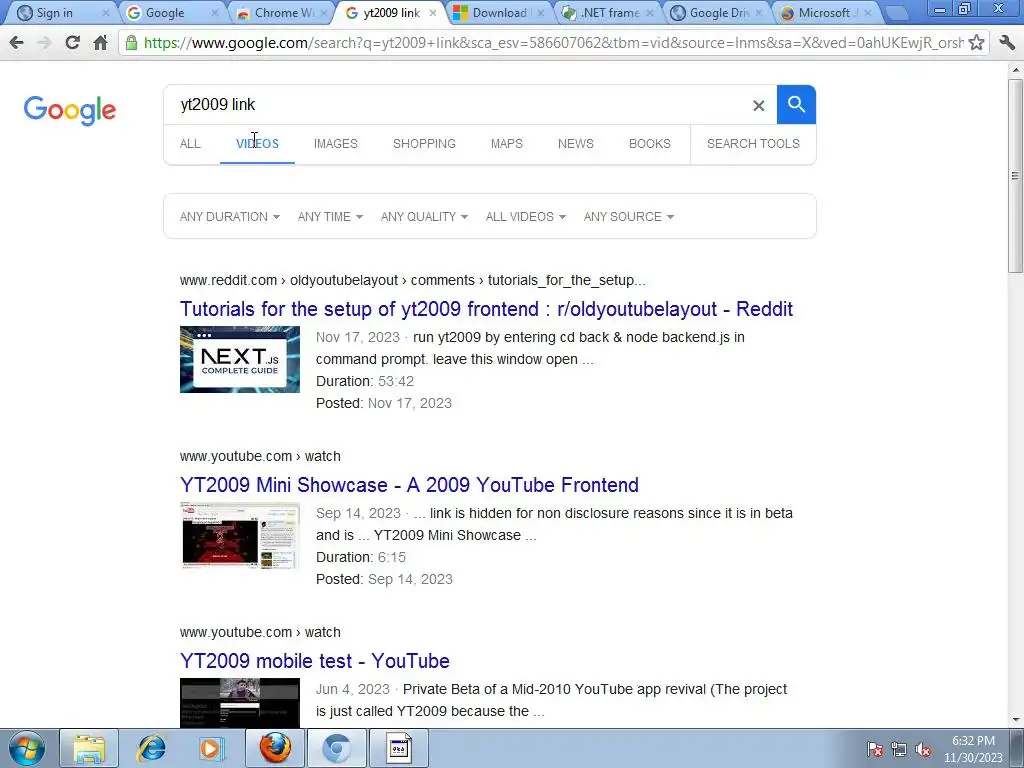
Task: Open Windows Explorer from the taskbar
Action: click(x=89, y=748)
